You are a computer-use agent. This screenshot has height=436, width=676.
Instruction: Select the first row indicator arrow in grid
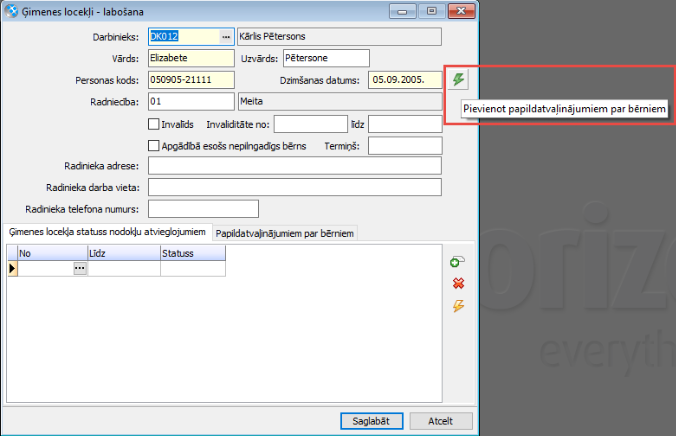click(12, 268)
